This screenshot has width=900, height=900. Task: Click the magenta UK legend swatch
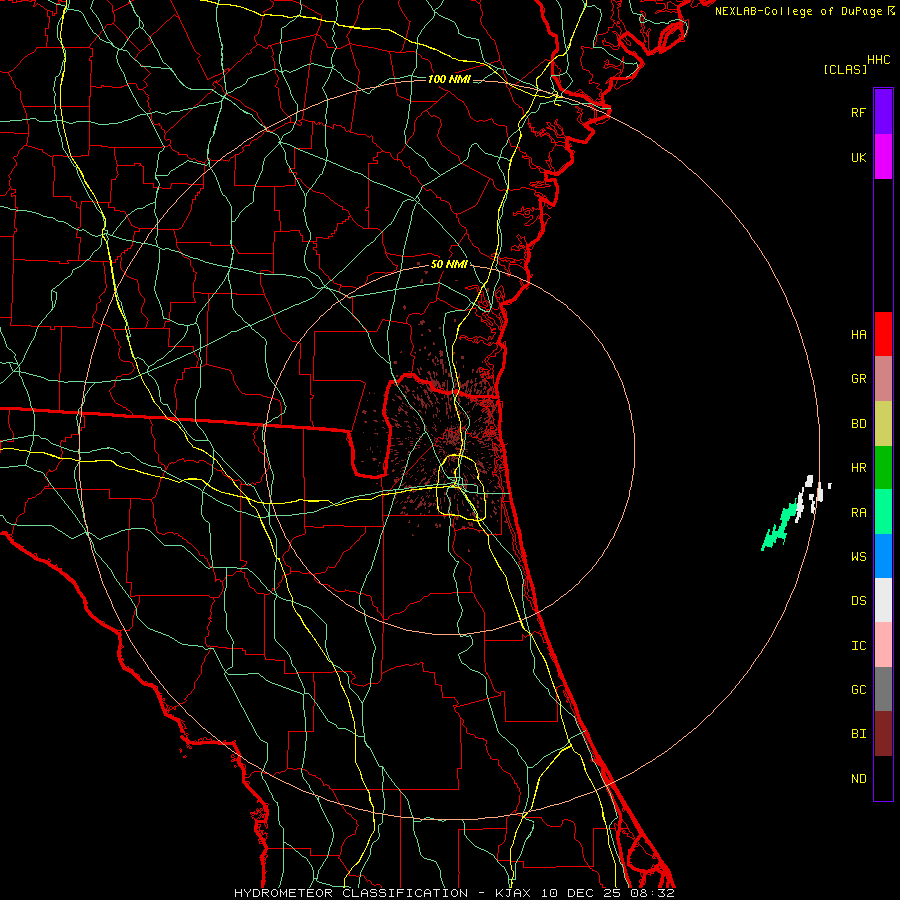click(x=883, y=157)
